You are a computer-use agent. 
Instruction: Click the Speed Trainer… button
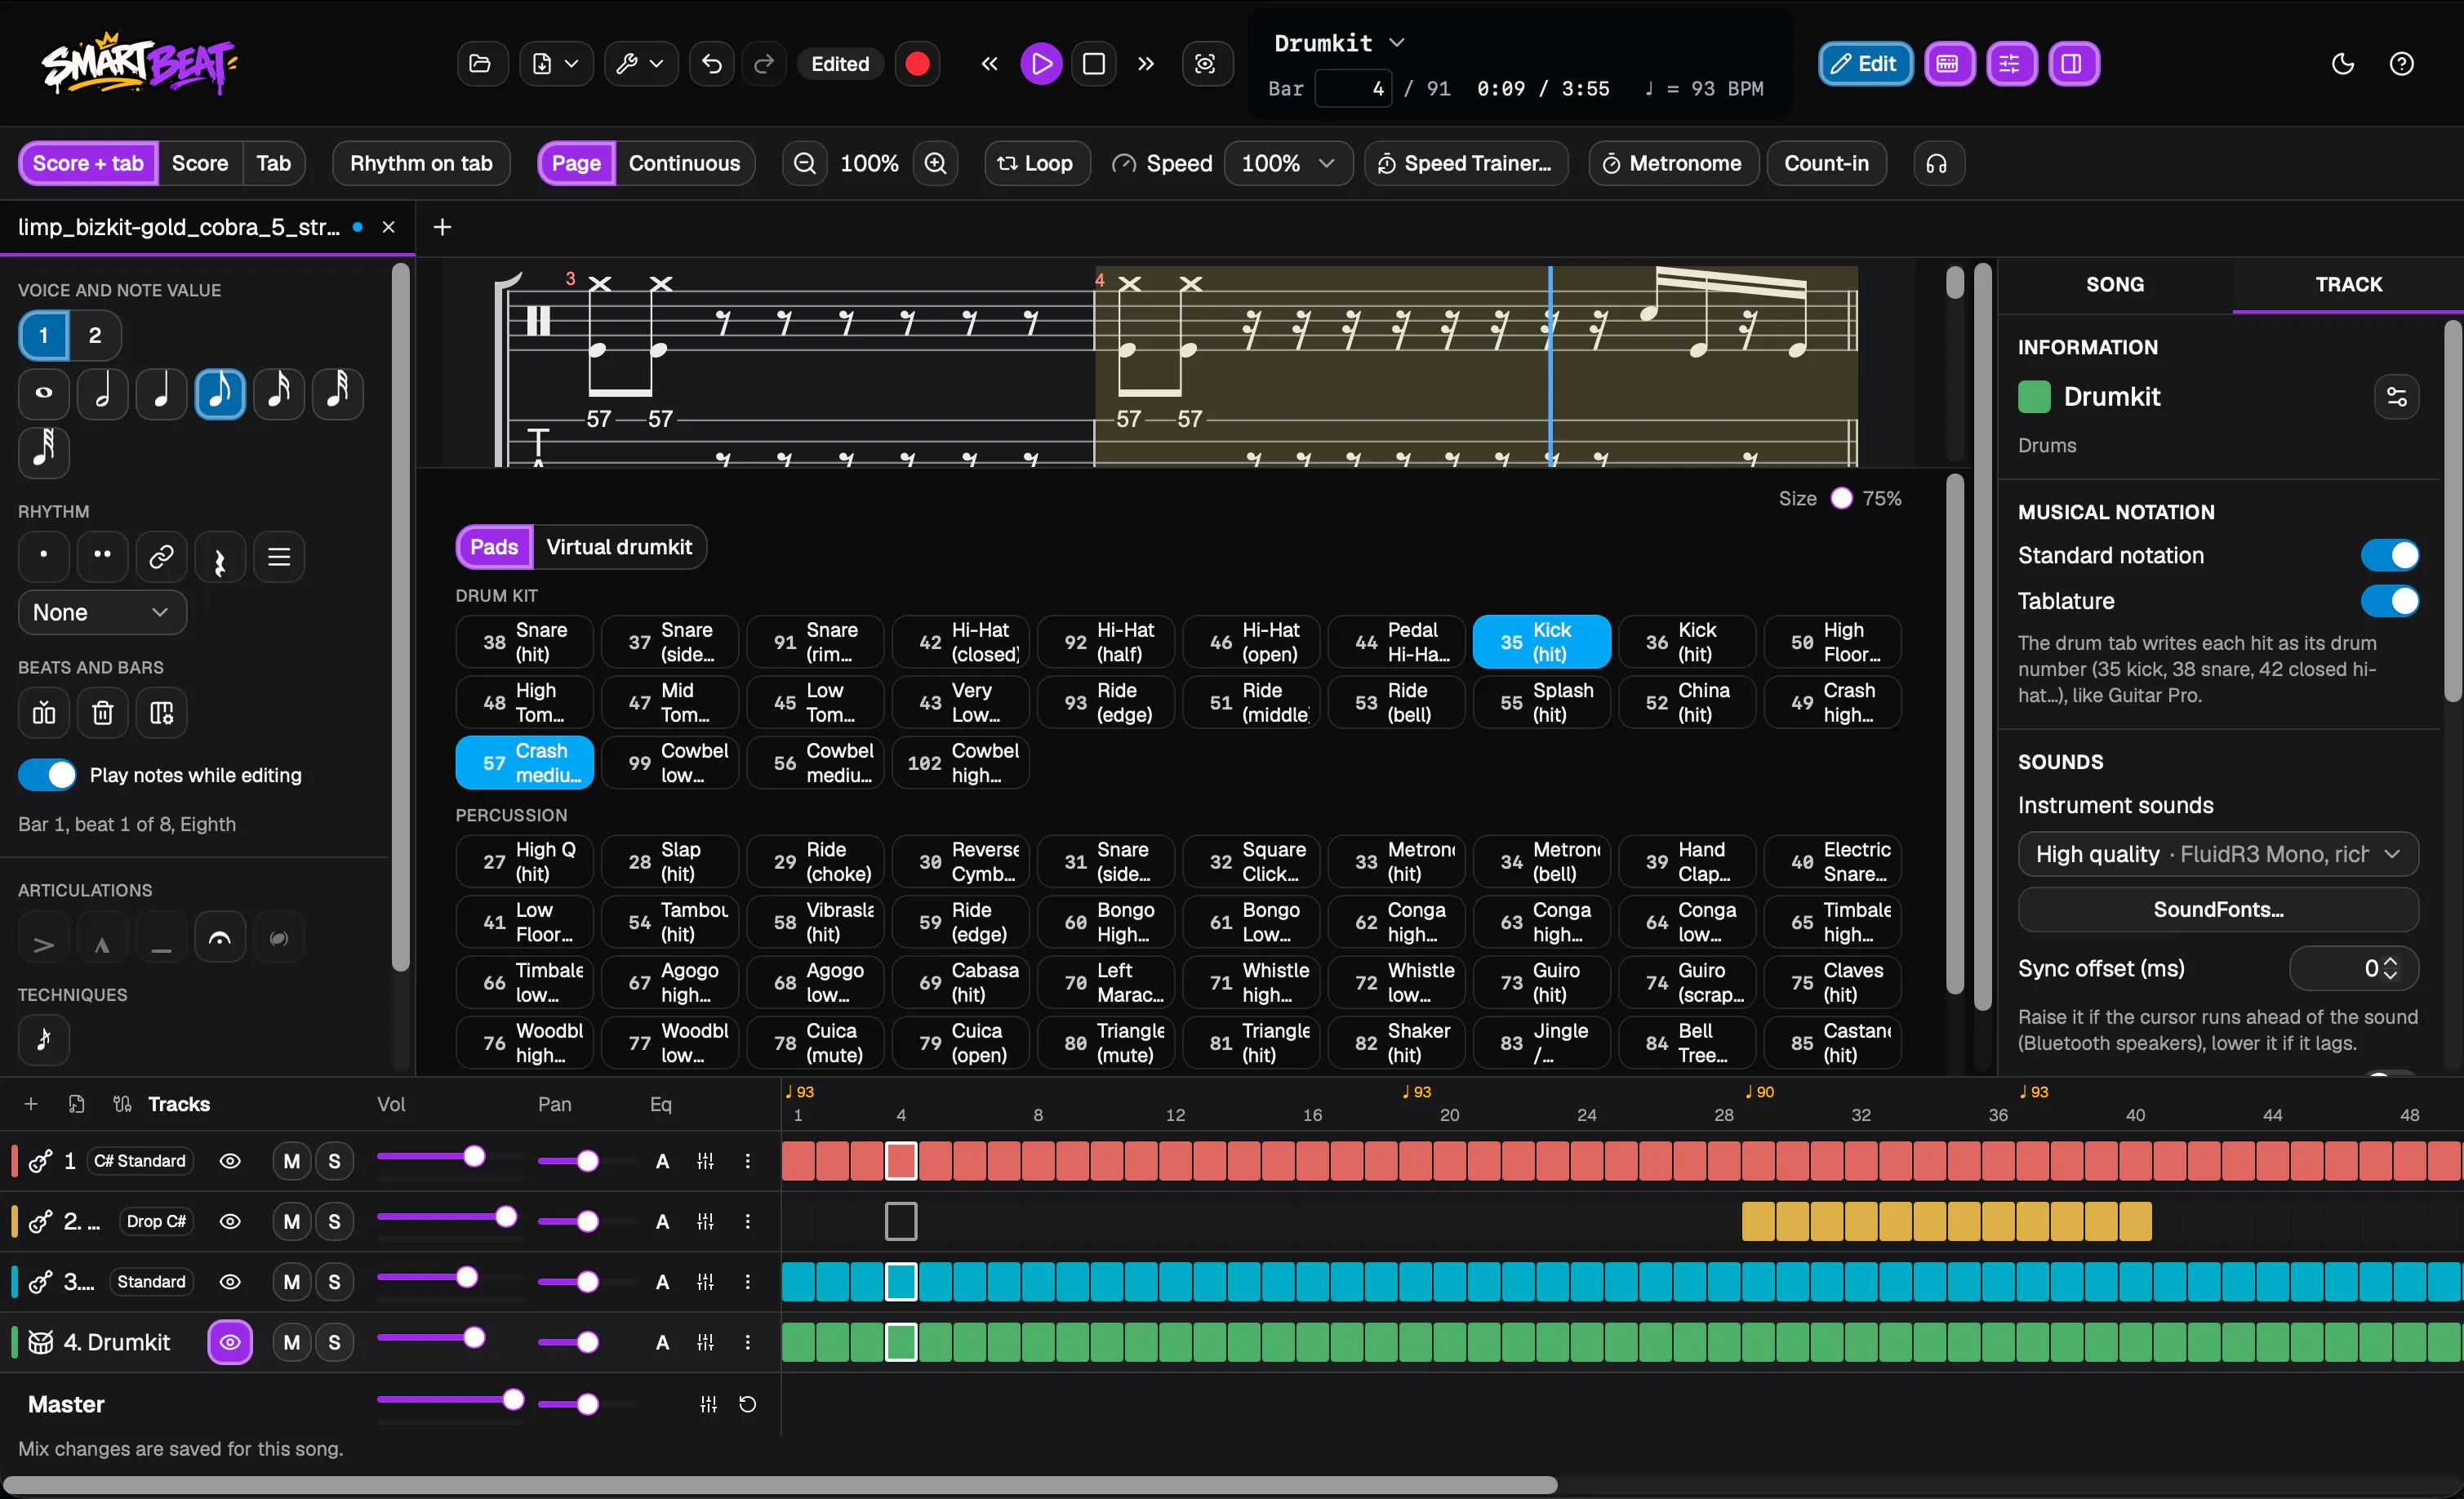click(x=1465, y=163)
